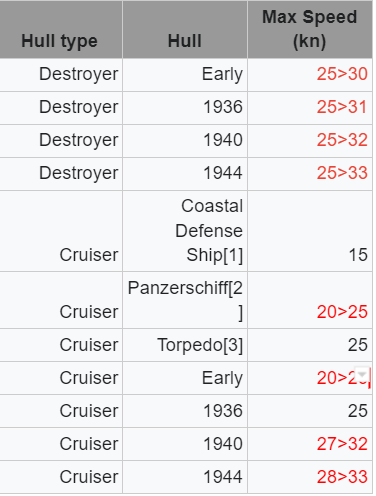The width and height of the screenshot is (376, 496).
Task: Select the Destroyer cell in the 1944 hull row
Action: coord(61,174)
